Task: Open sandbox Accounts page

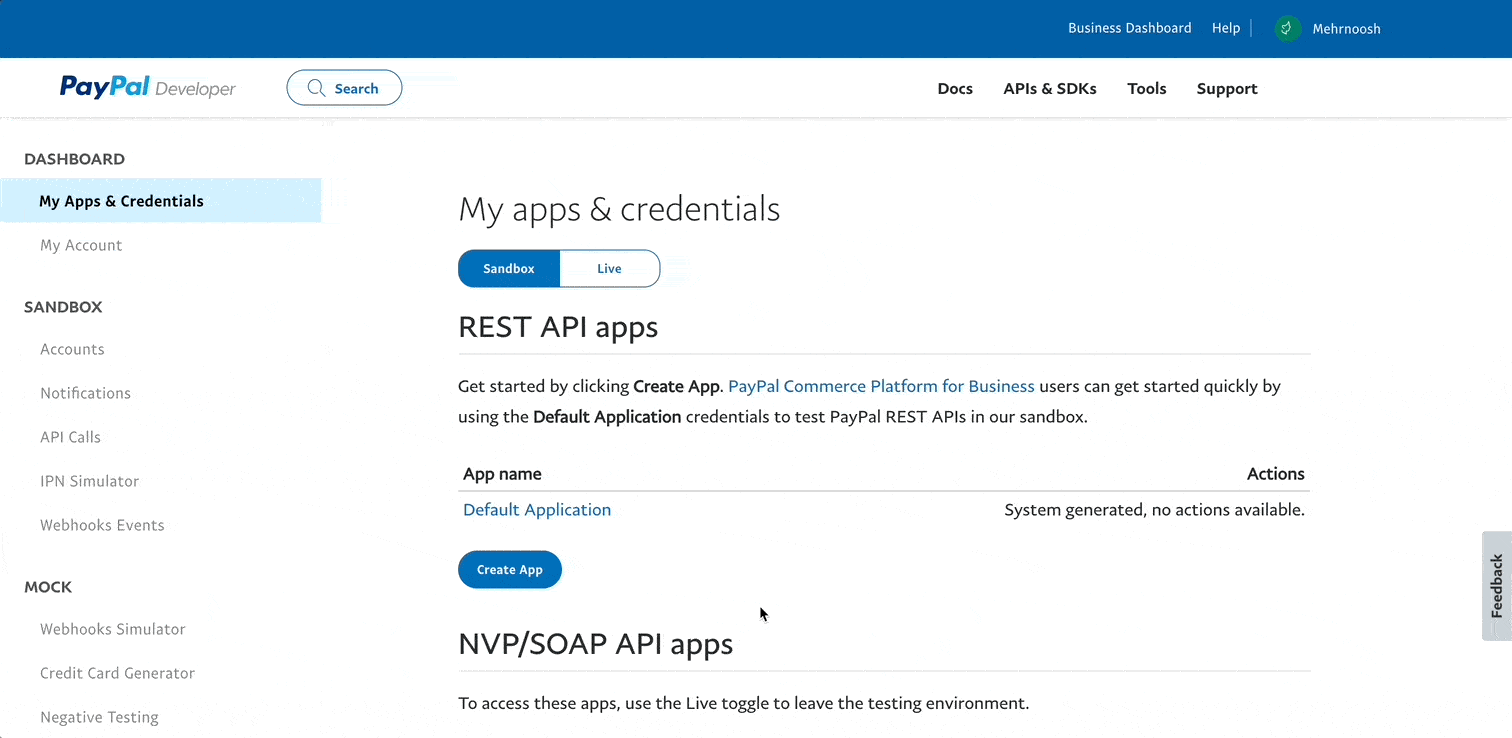Action: 72,349
